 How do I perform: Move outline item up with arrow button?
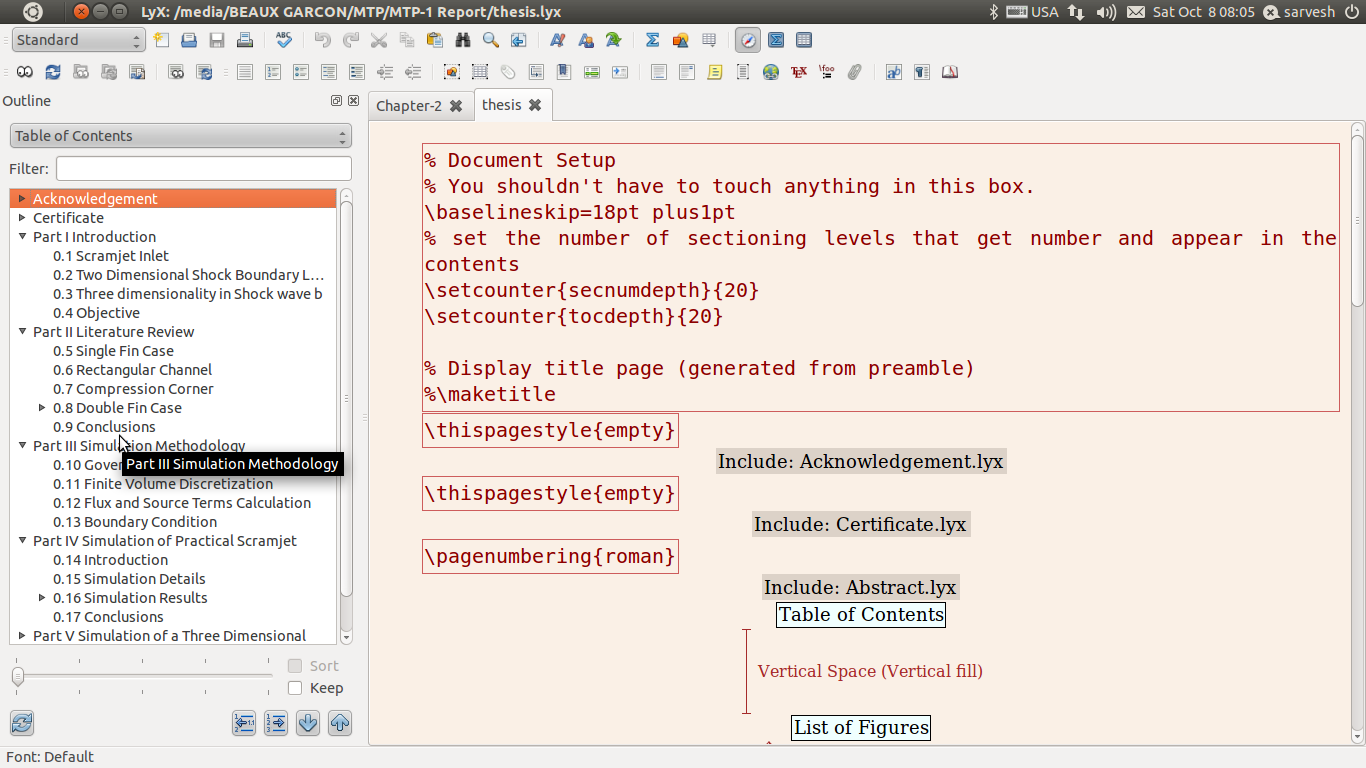click(x=340, y=723)
